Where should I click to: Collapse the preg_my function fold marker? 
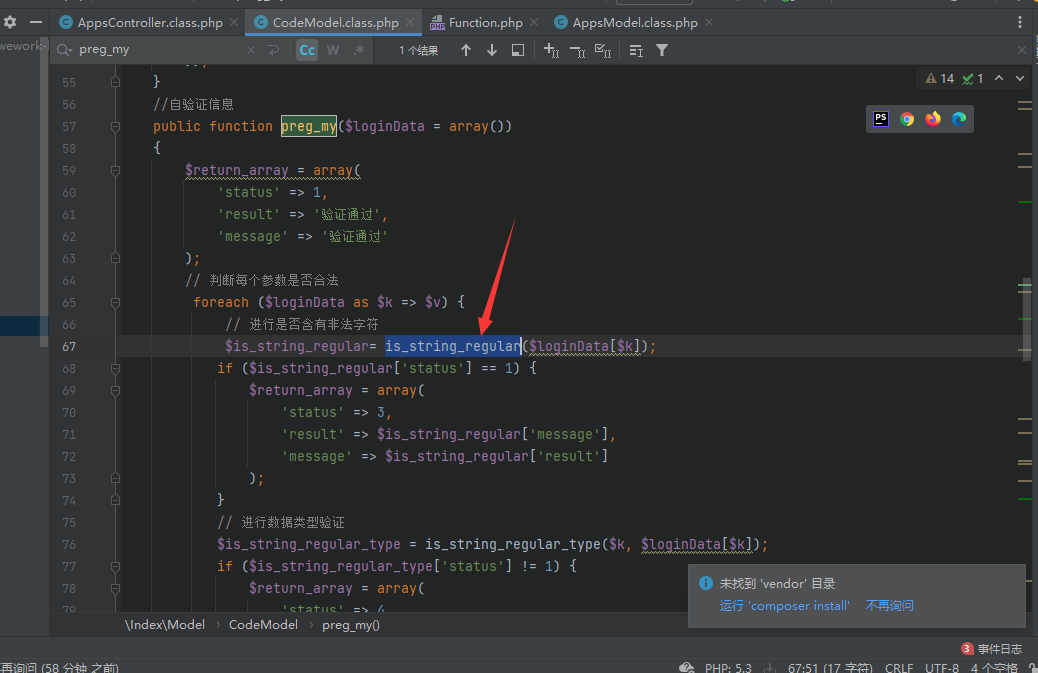115,126
